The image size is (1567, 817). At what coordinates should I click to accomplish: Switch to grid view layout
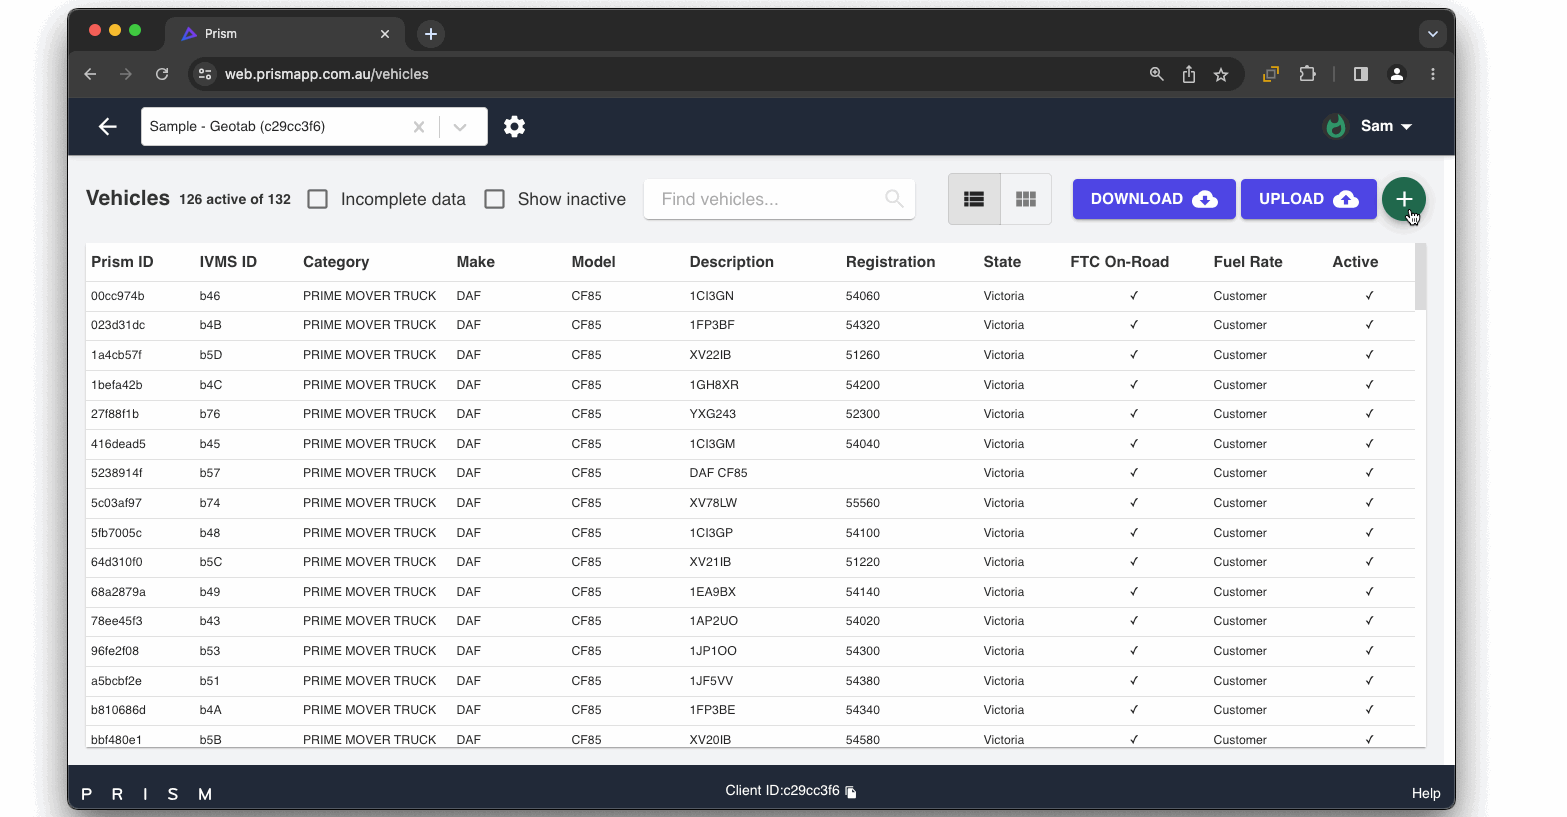[x=1025, y=199]
